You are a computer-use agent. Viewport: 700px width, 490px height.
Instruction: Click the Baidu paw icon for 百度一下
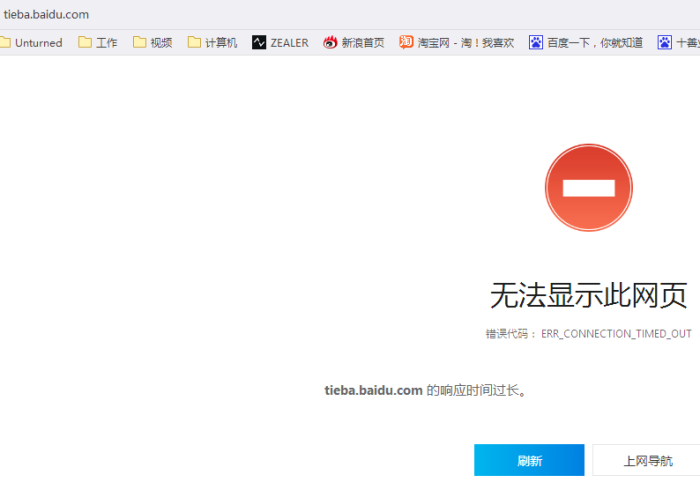[x=536, y=43]
